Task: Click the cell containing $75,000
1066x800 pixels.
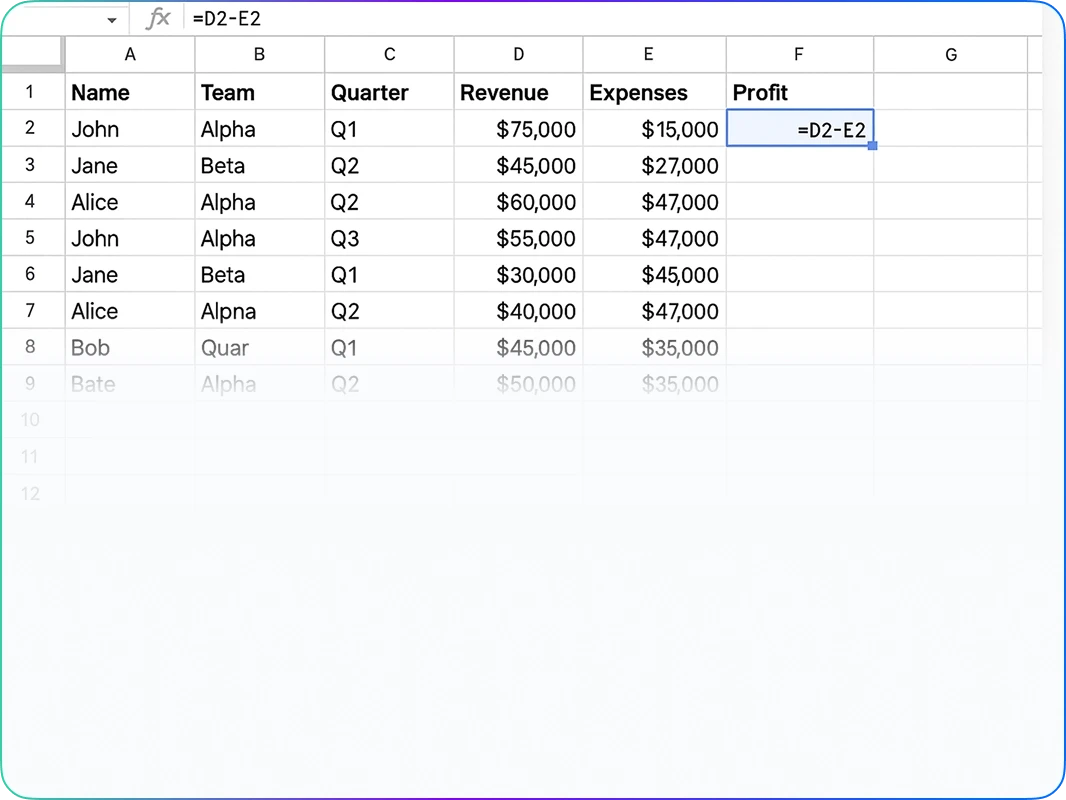Action: [x=518, y=128]
